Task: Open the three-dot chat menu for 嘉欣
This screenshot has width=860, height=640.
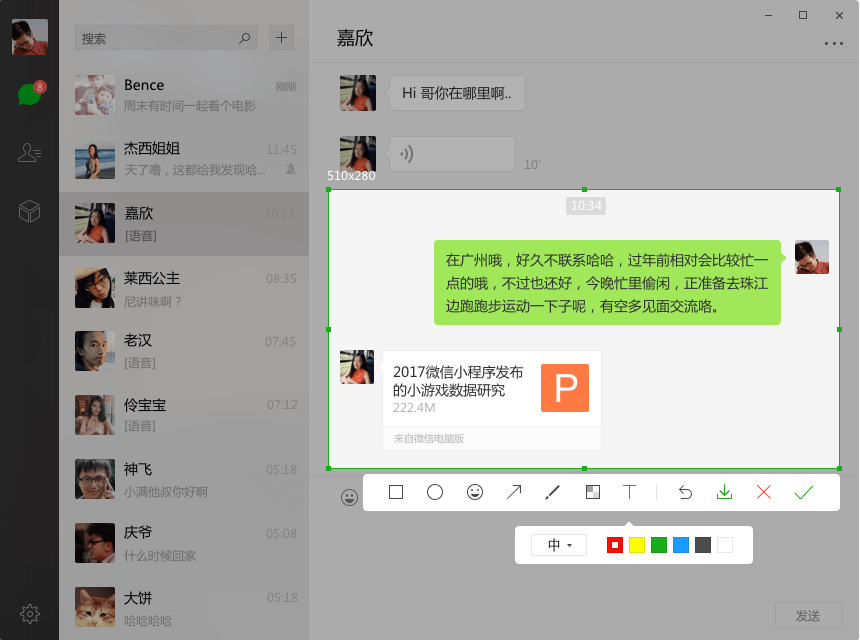Action: click(x=834, y=43)
